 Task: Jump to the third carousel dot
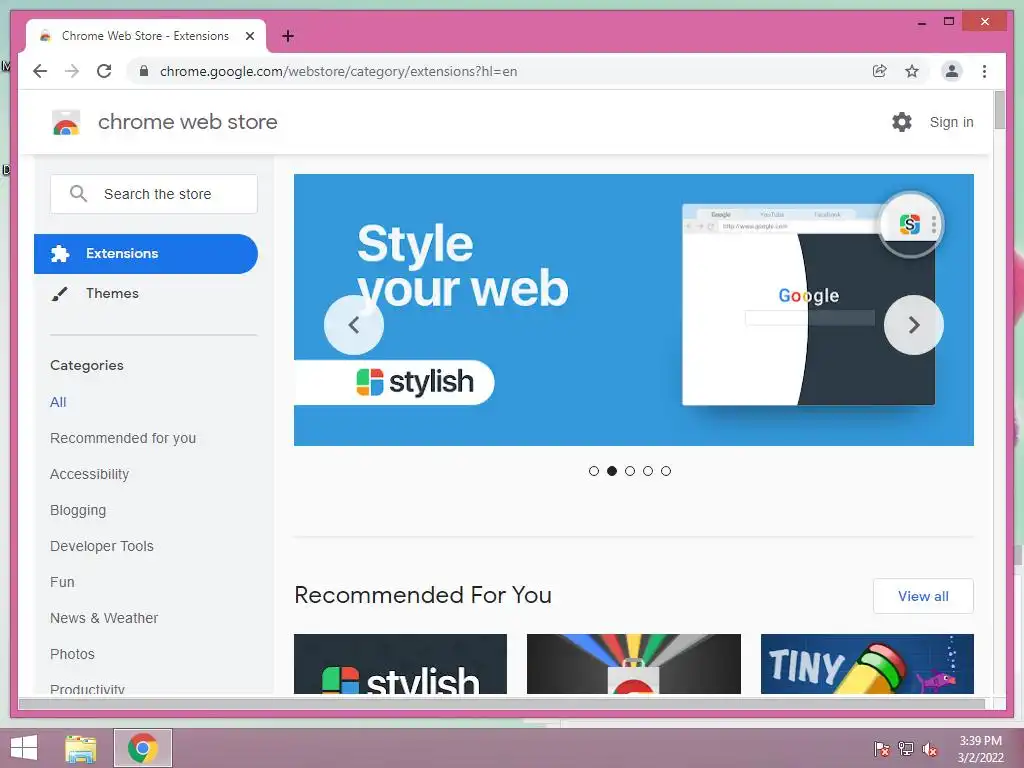tap(630, 471)
